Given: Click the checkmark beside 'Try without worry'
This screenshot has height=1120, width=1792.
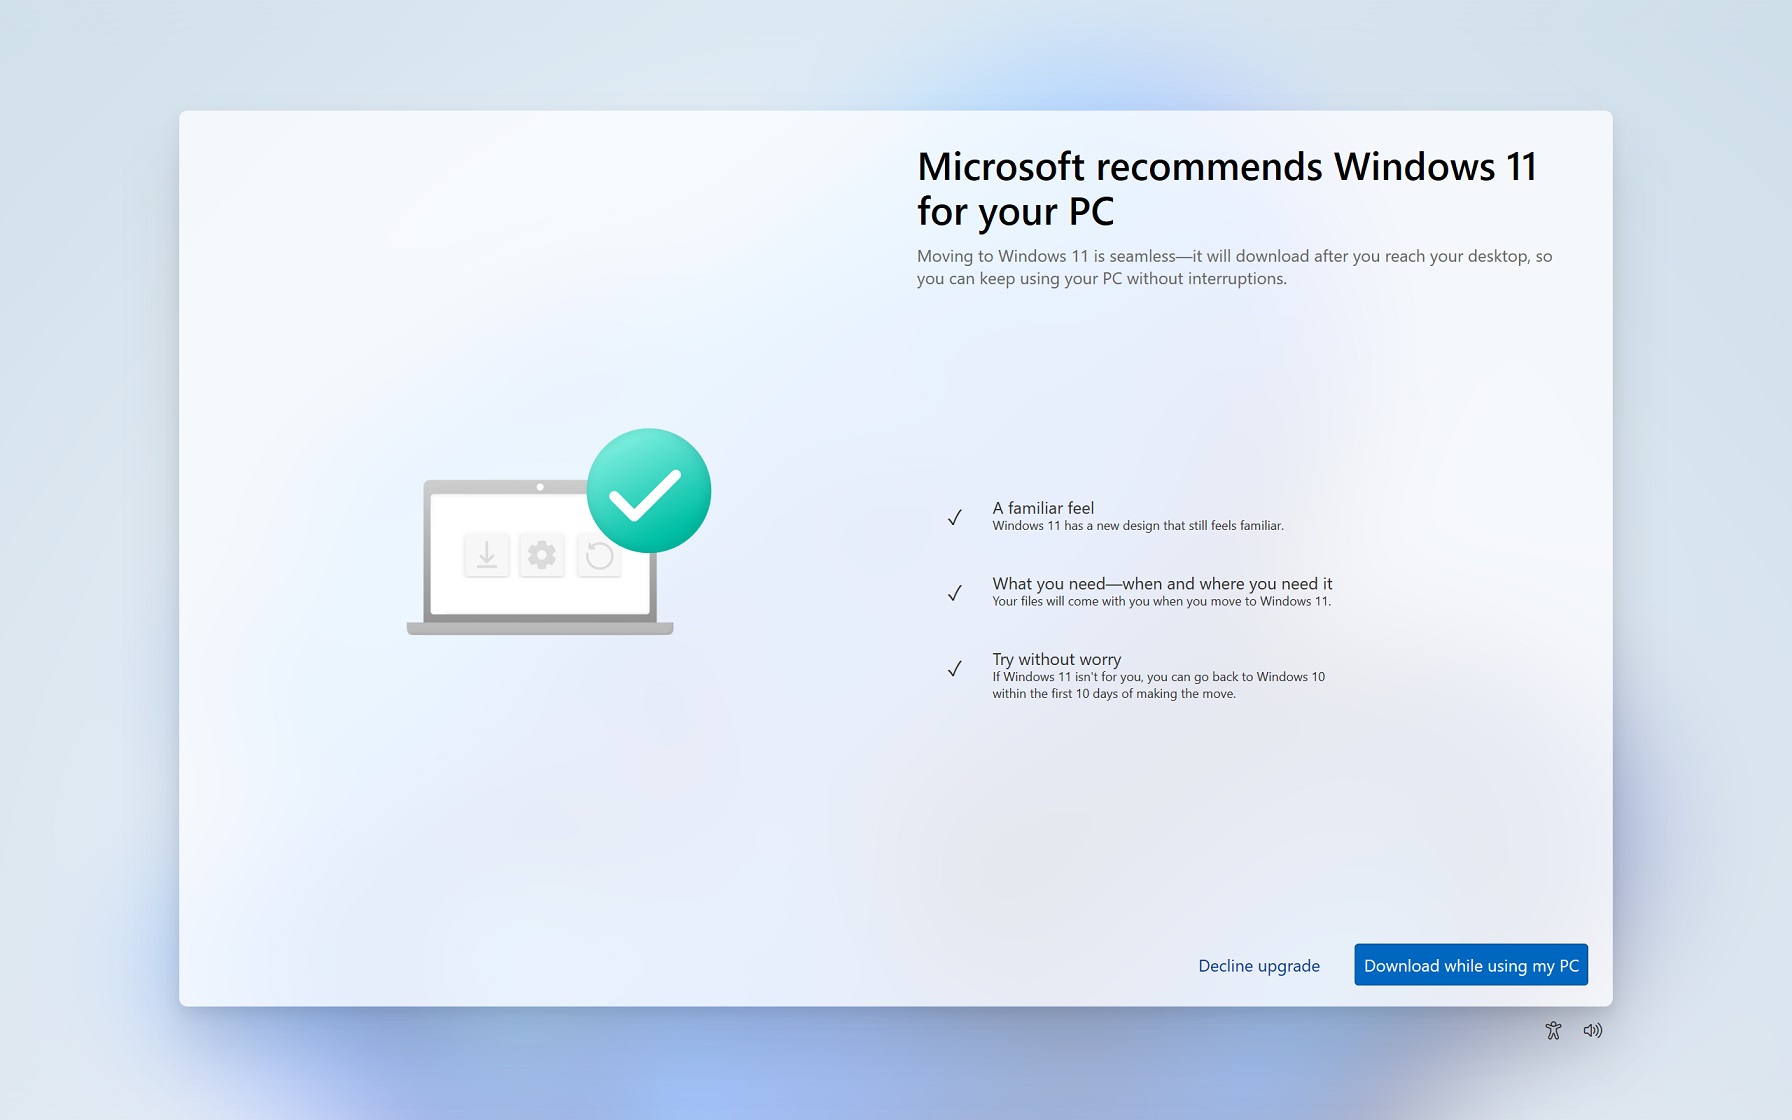Looking at the screenshot, I should point(953,669).
